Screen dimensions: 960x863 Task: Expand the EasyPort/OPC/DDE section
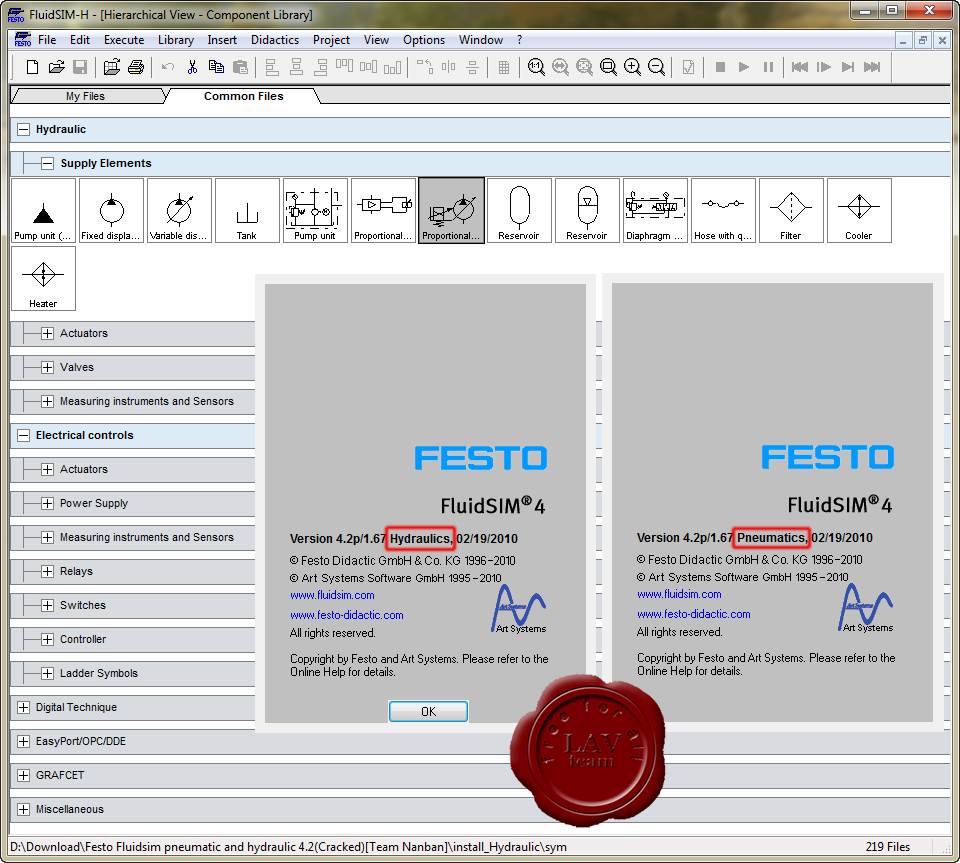23,741
